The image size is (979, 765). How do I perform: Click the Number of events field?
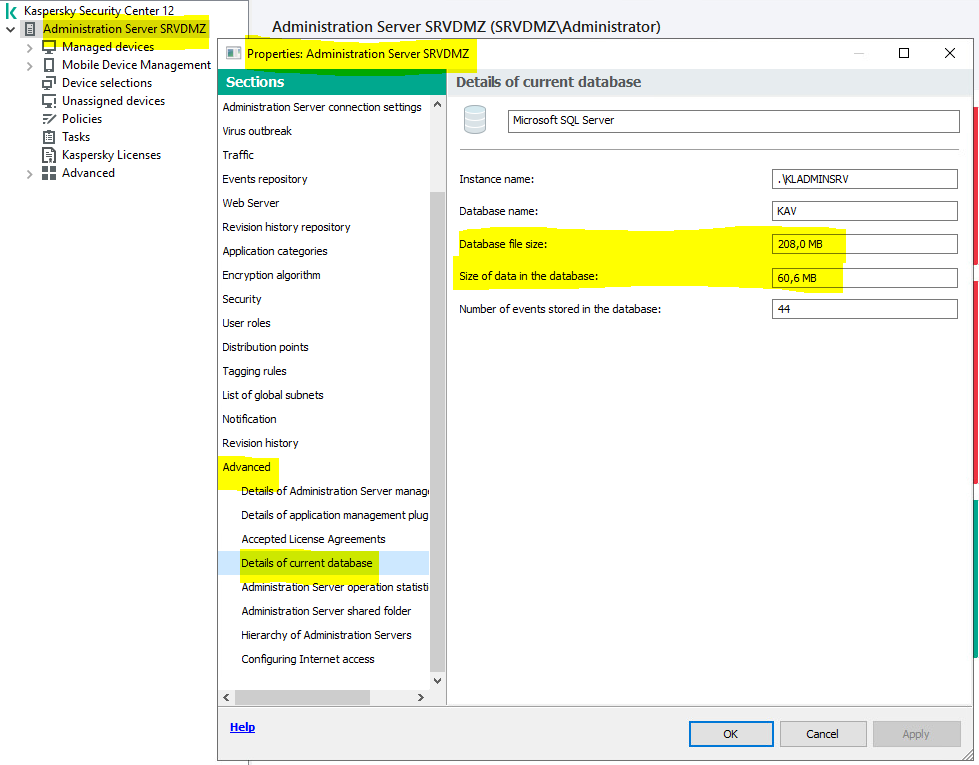[865, 309]
